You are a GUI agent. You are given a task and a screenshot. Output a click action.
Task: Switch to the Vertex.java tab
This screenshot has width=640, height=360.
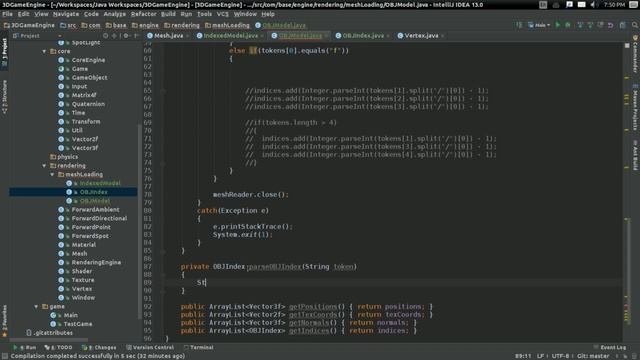421,36
